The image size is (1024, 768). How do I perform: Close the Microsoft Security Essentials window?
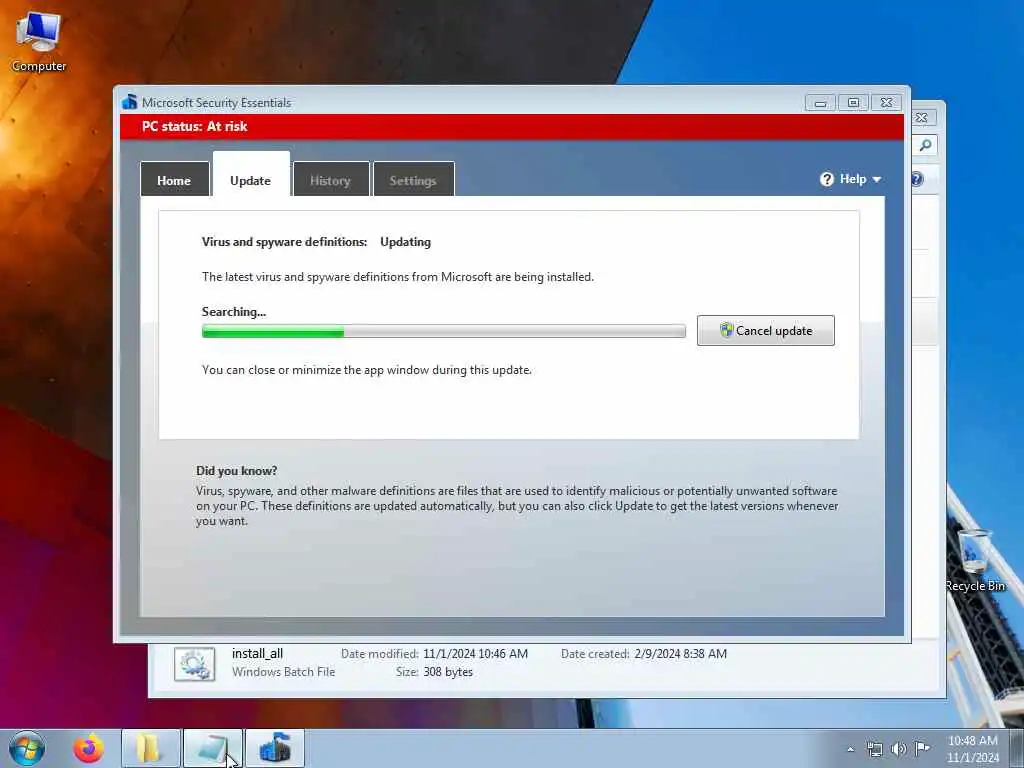886,103
